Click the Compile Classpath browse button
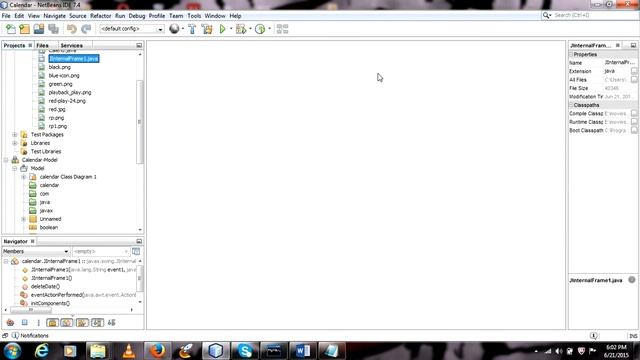This screenshot has width=640, height=360. [x=634, y=113]
